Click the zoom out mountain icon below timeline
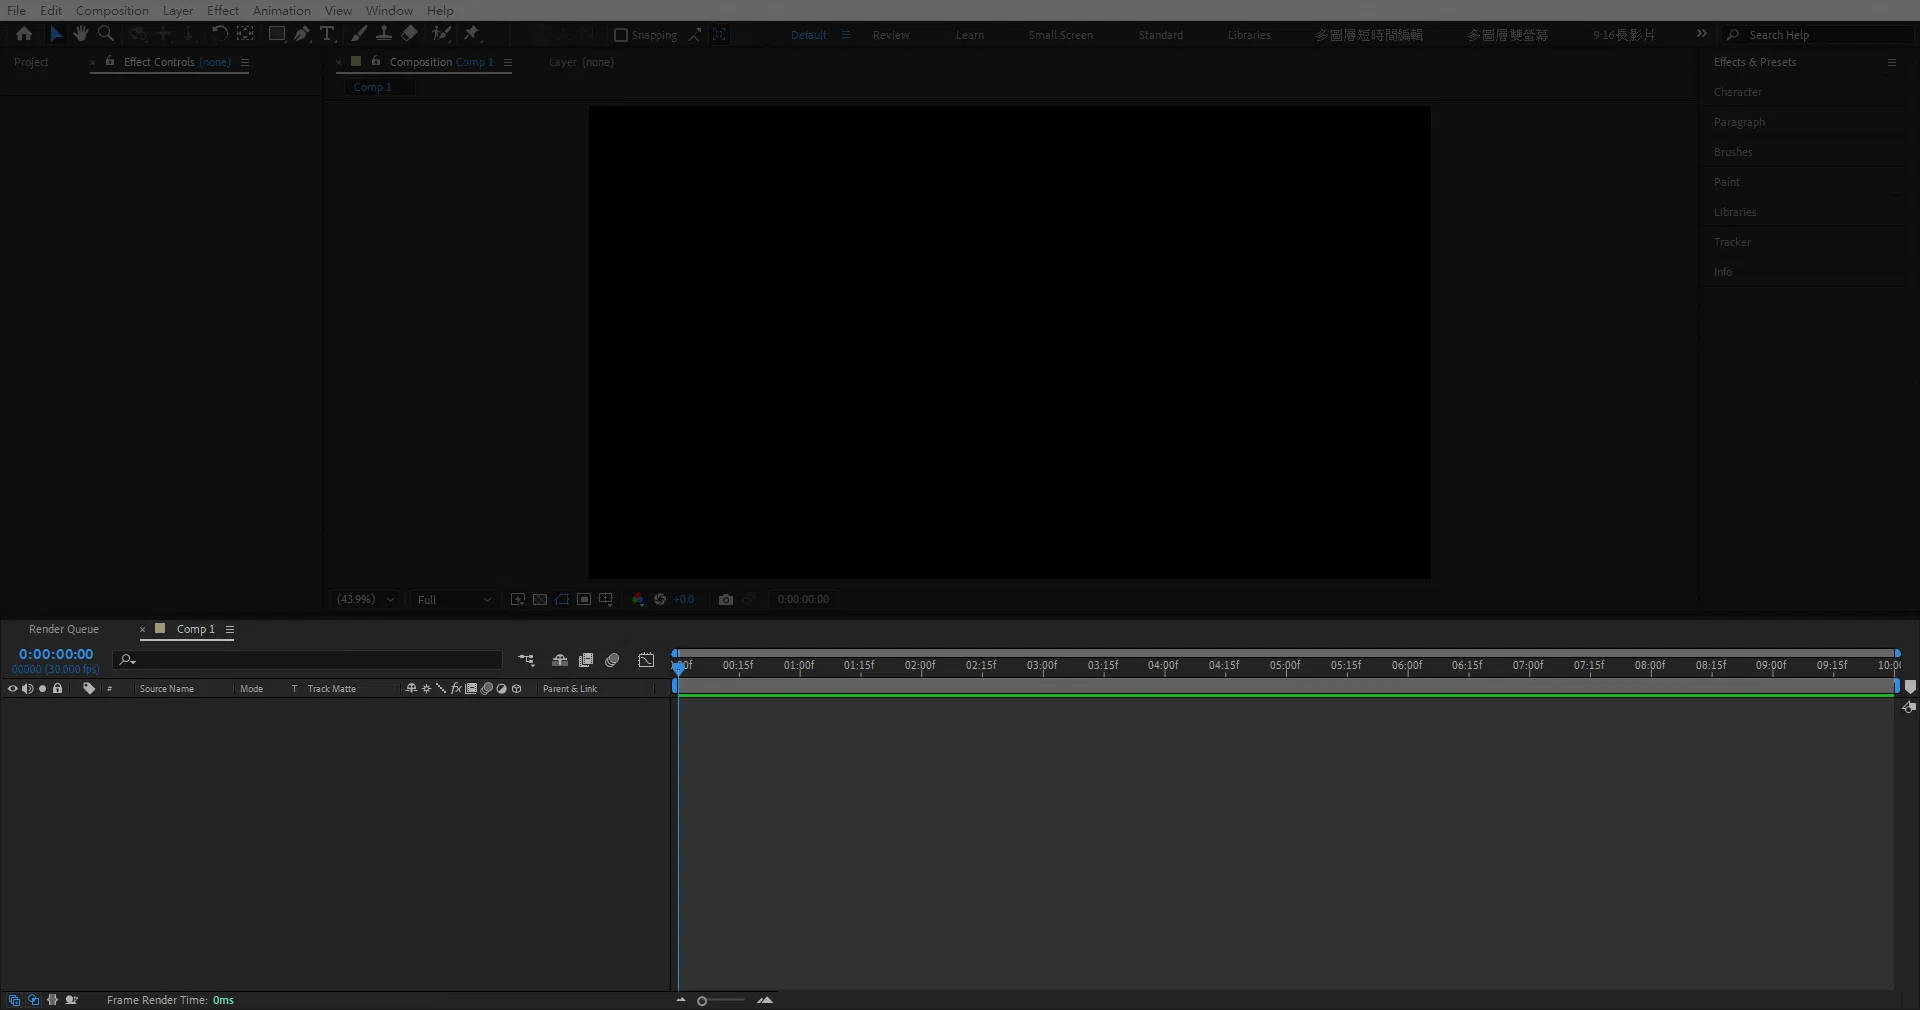 tap(681, 1000)
